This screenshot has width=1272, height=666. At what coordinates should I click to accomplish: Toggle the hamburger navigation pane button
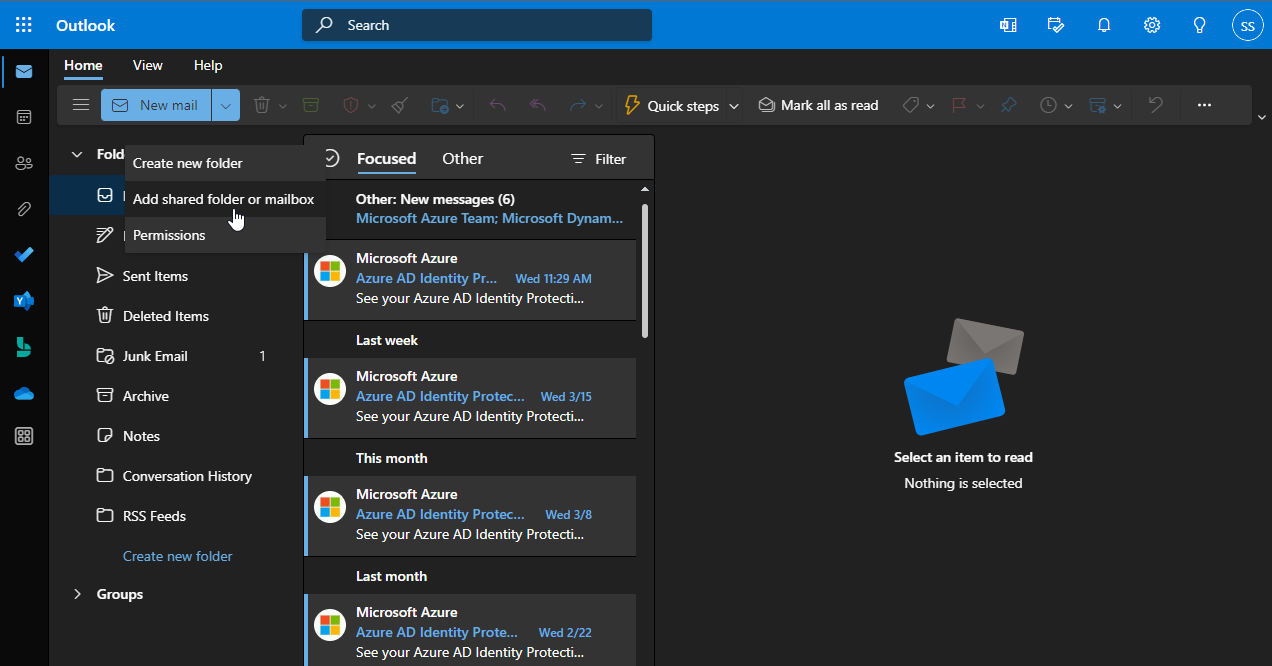click(81, 105)
